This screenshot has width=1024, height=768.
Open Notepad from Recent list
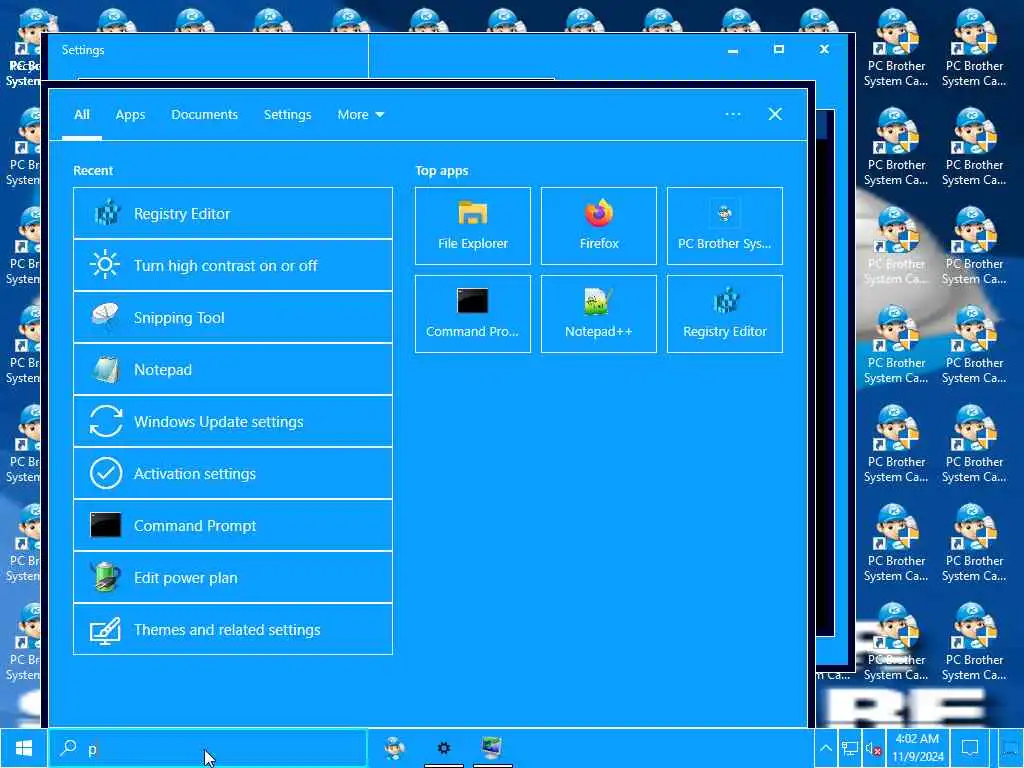(232, 370)
